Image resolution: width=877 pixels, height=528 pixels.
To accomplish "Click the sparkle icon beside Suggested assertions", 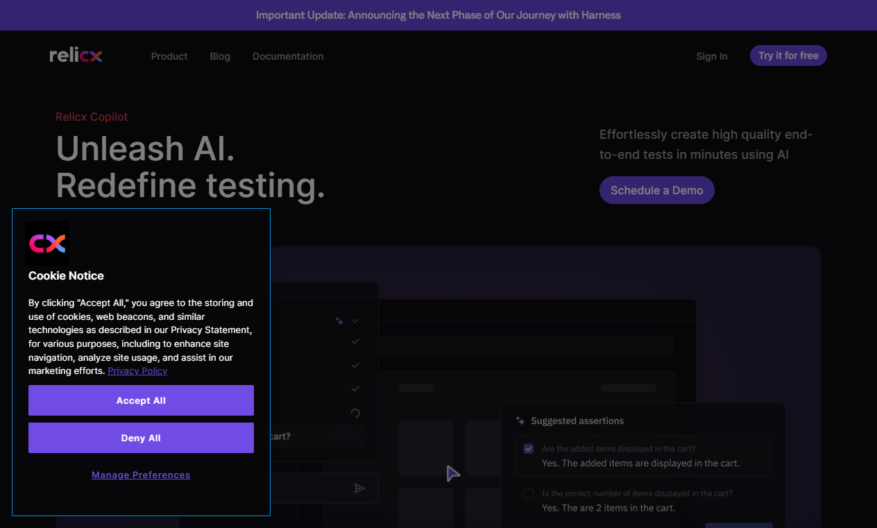I will tap(520, 421).
